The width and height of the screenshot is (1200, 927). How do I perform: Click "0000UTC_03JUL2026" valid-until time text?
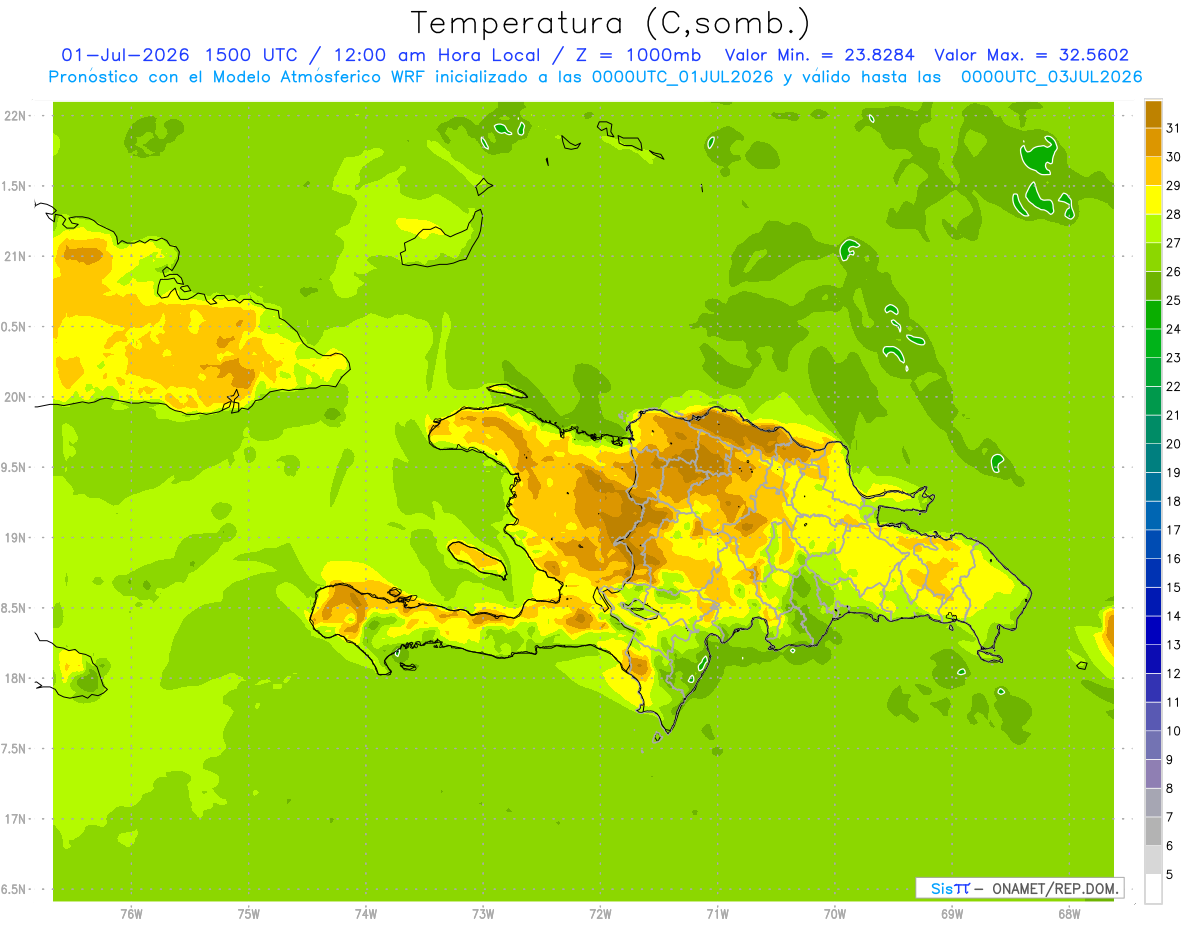click(x=1051, y=77)
